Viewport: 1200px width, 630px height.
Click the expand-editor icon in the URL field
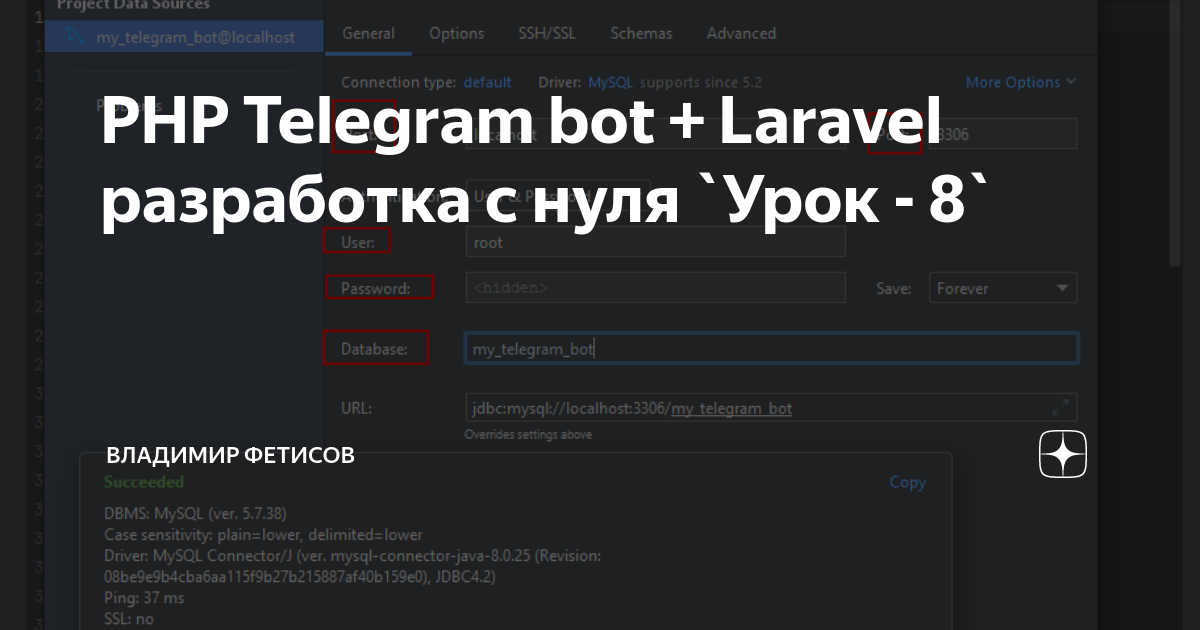(x=1059, y=407)
